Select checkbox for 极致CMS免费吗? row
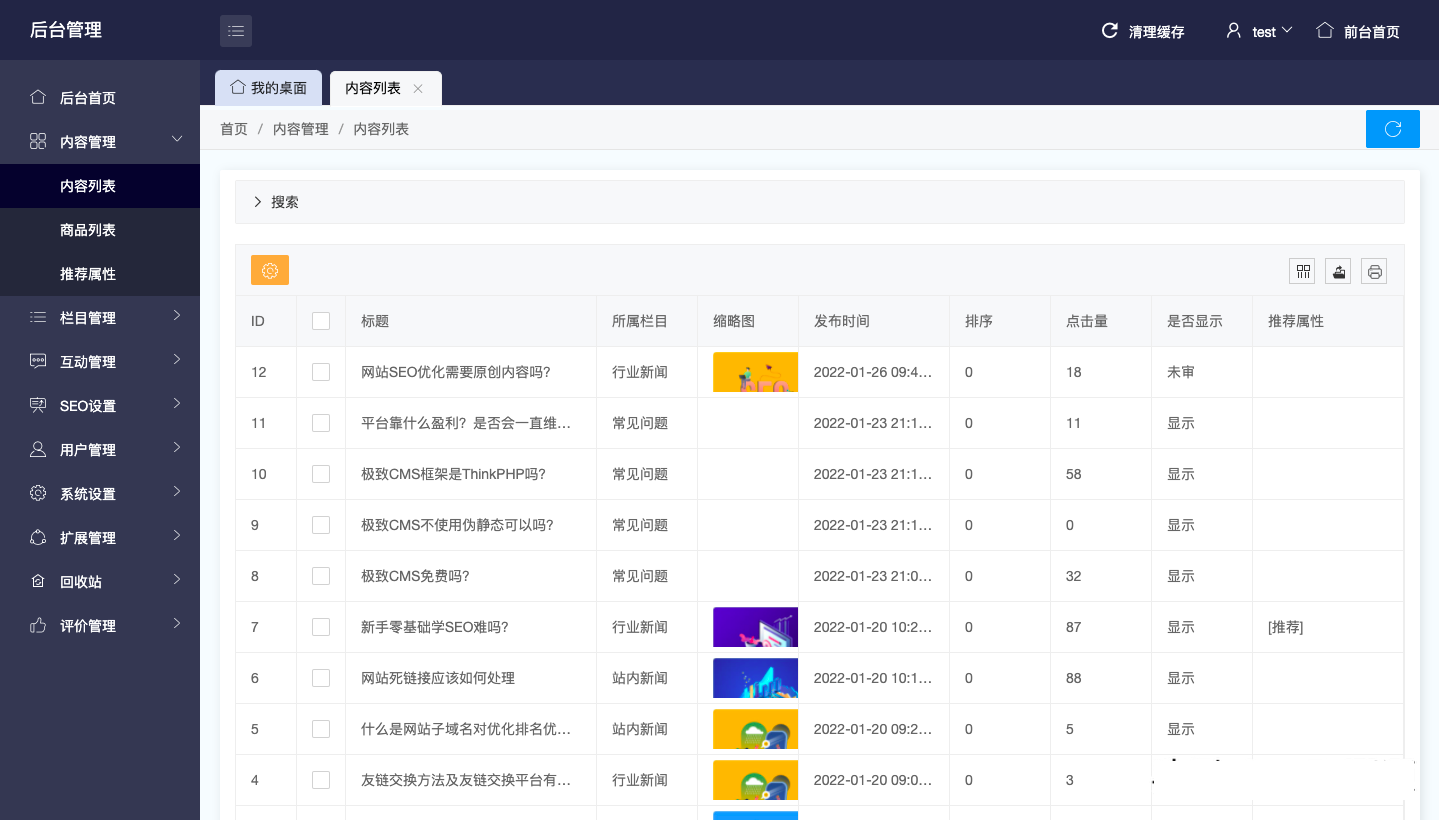The height and width of the screenshot is (820, 1439). click(321, 576)
